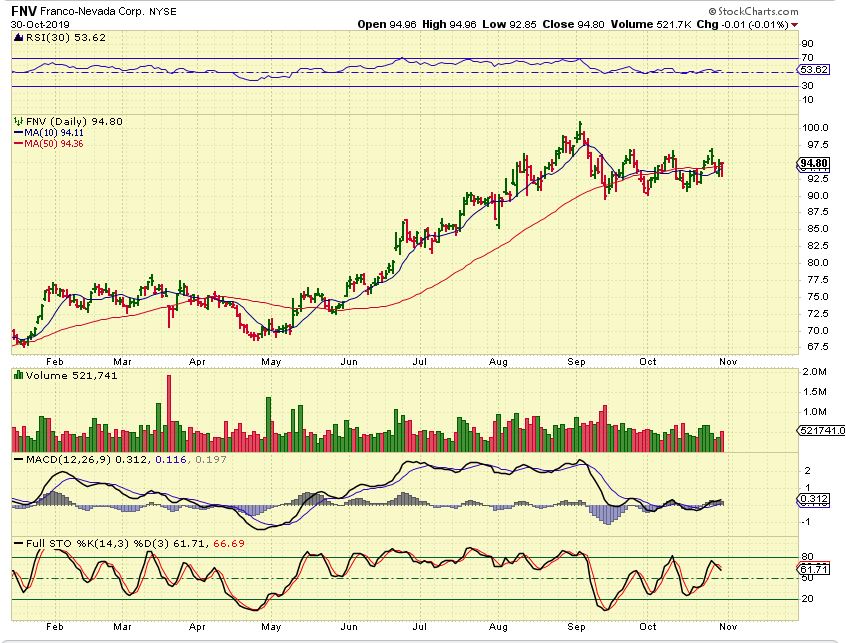Click the red MA(50) legend line swatch

[18, 143]
